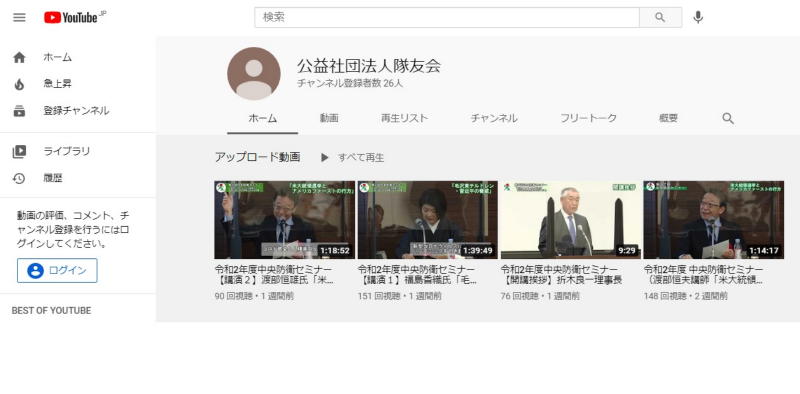Click the channel avatar image
Image resolution: width=800 pixels, height=394 pixels.
click(x=254, y=73)
